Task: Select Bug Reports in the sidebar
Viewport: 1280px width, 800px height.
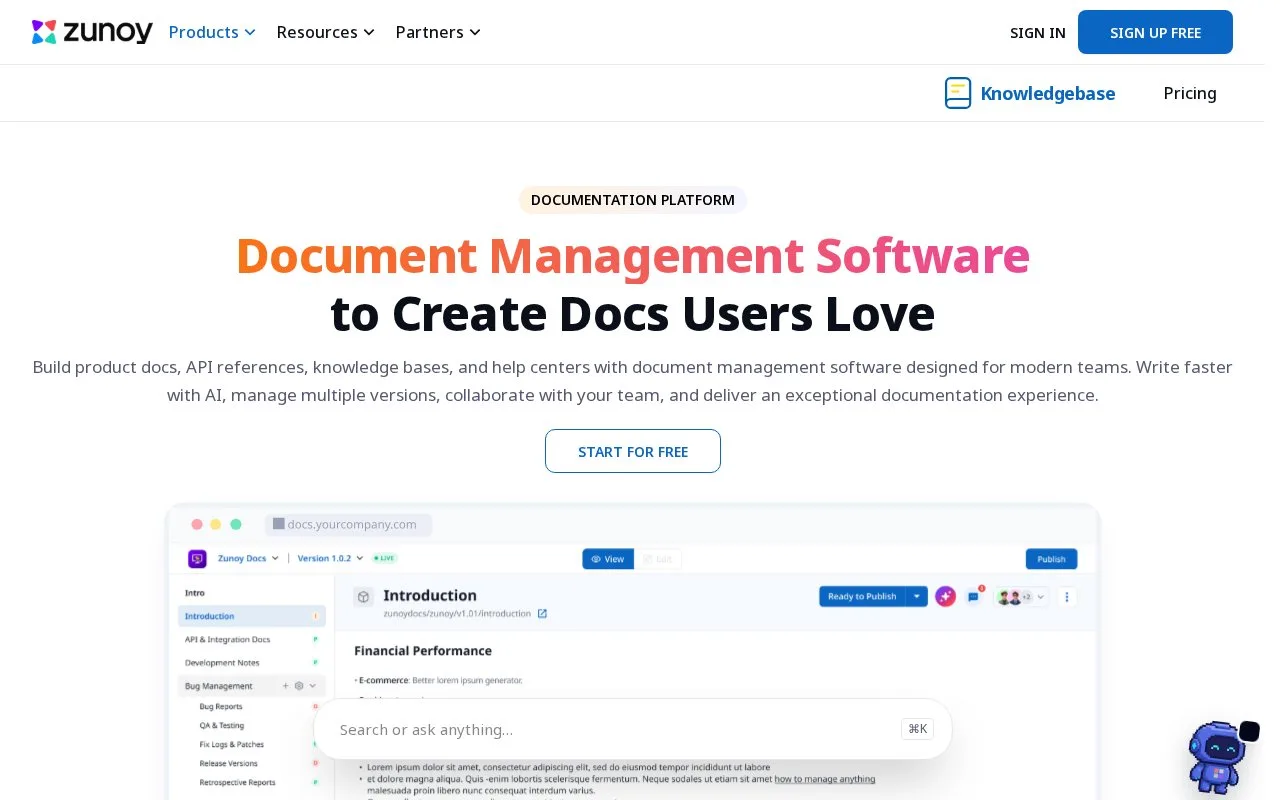Action: coord(221,707)
